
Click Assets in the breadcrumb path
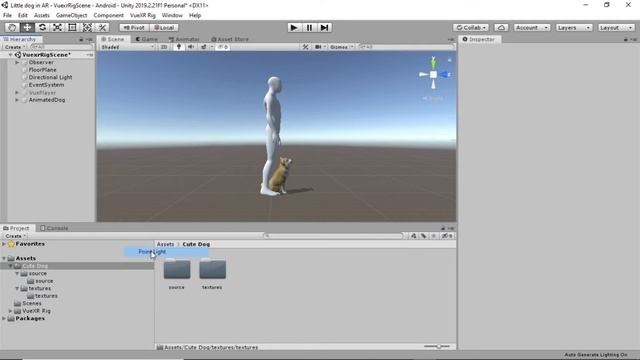[x=165, y=244]
